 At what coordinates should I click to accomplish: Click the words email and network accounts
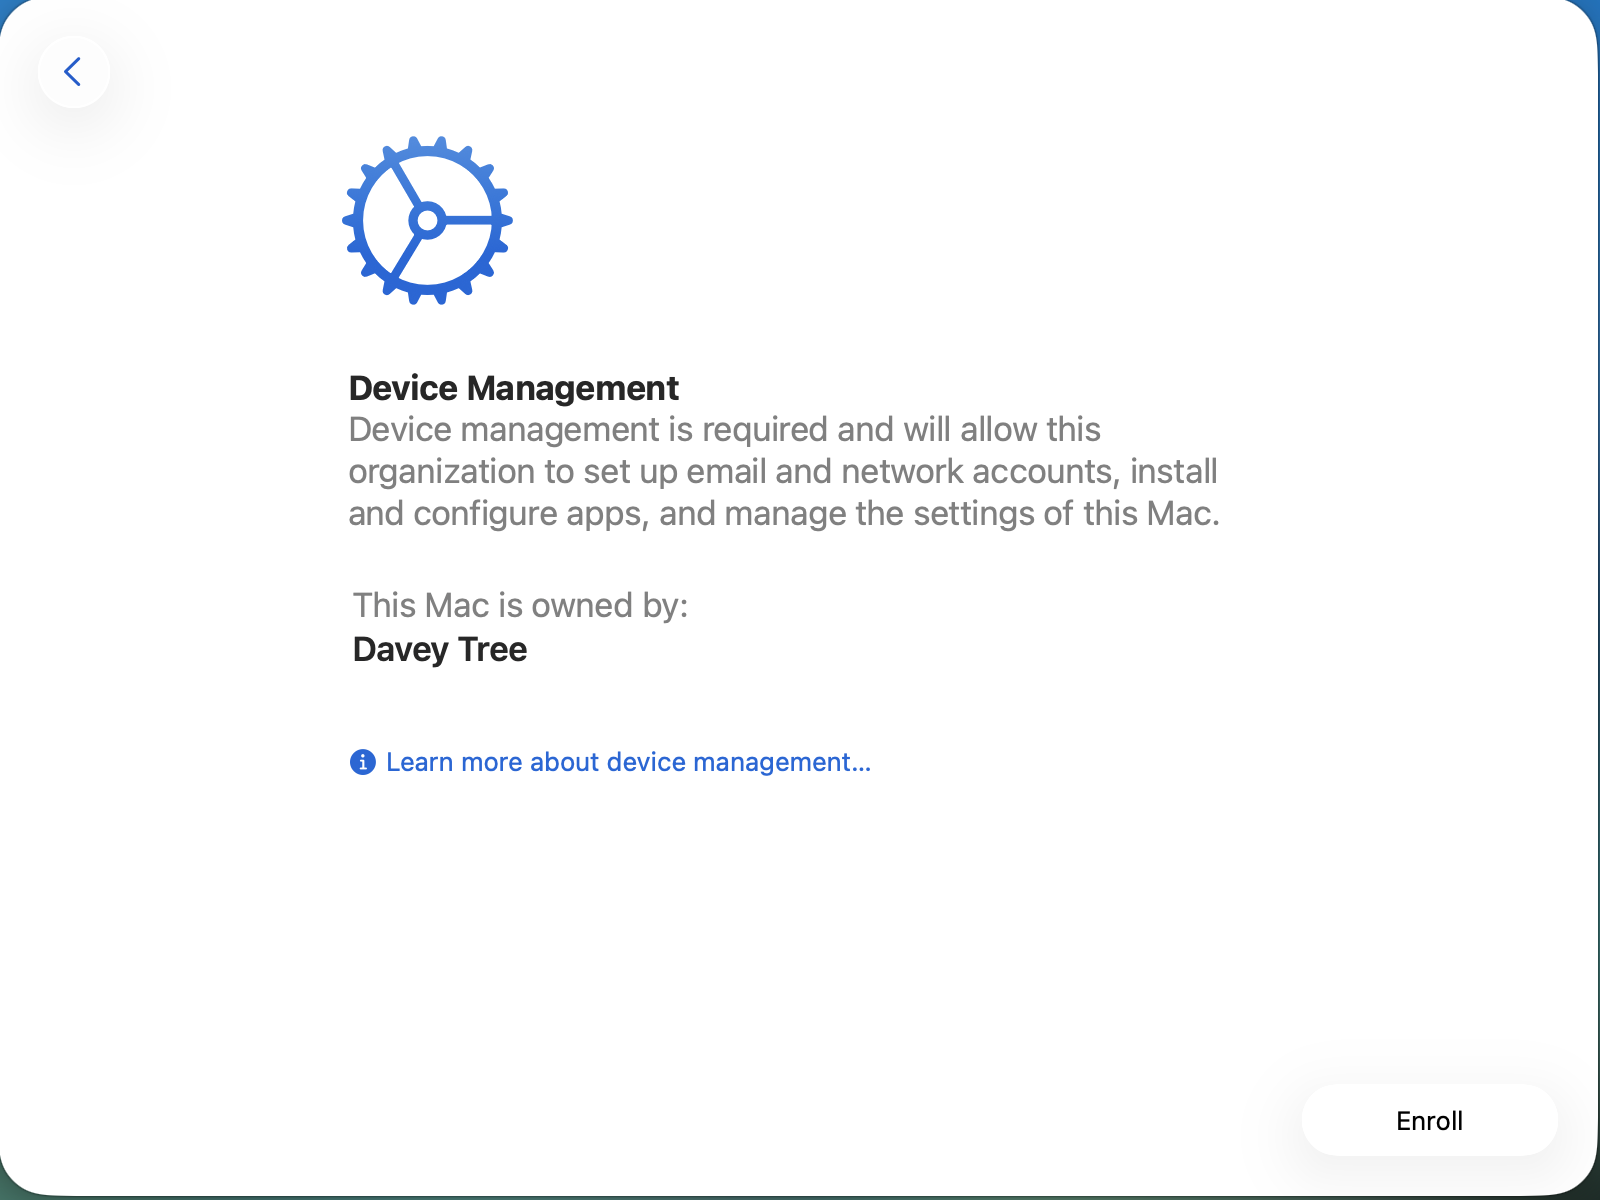tap(903, 471)
